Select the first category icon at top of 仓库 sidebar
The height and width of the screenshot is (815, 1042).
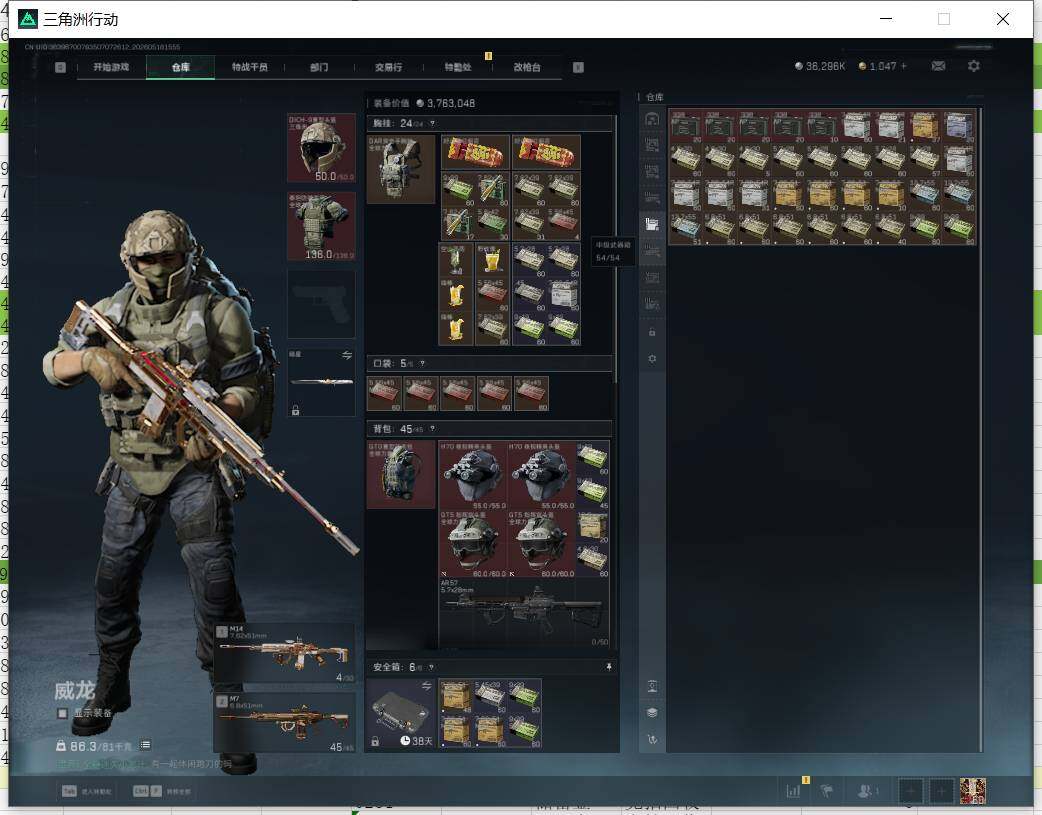click(652, 118)
